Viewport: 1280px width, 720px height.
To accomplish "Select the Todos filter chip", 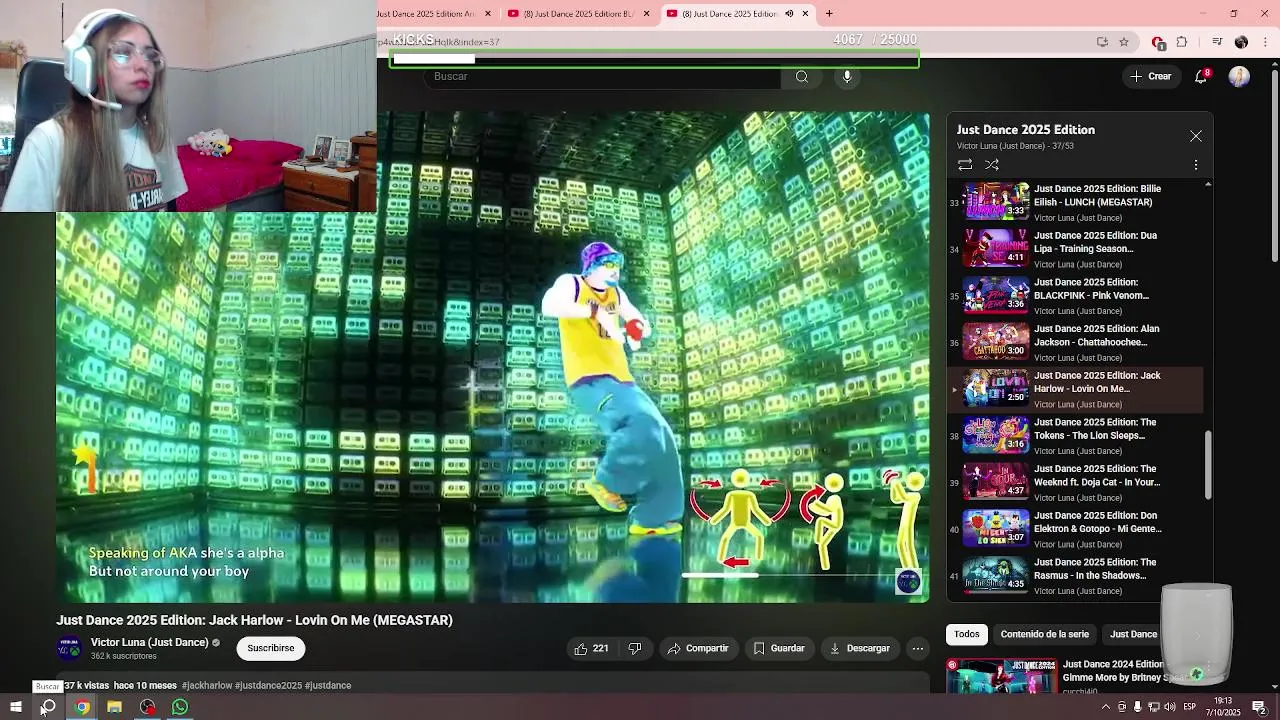I will [x=966, y=634].
